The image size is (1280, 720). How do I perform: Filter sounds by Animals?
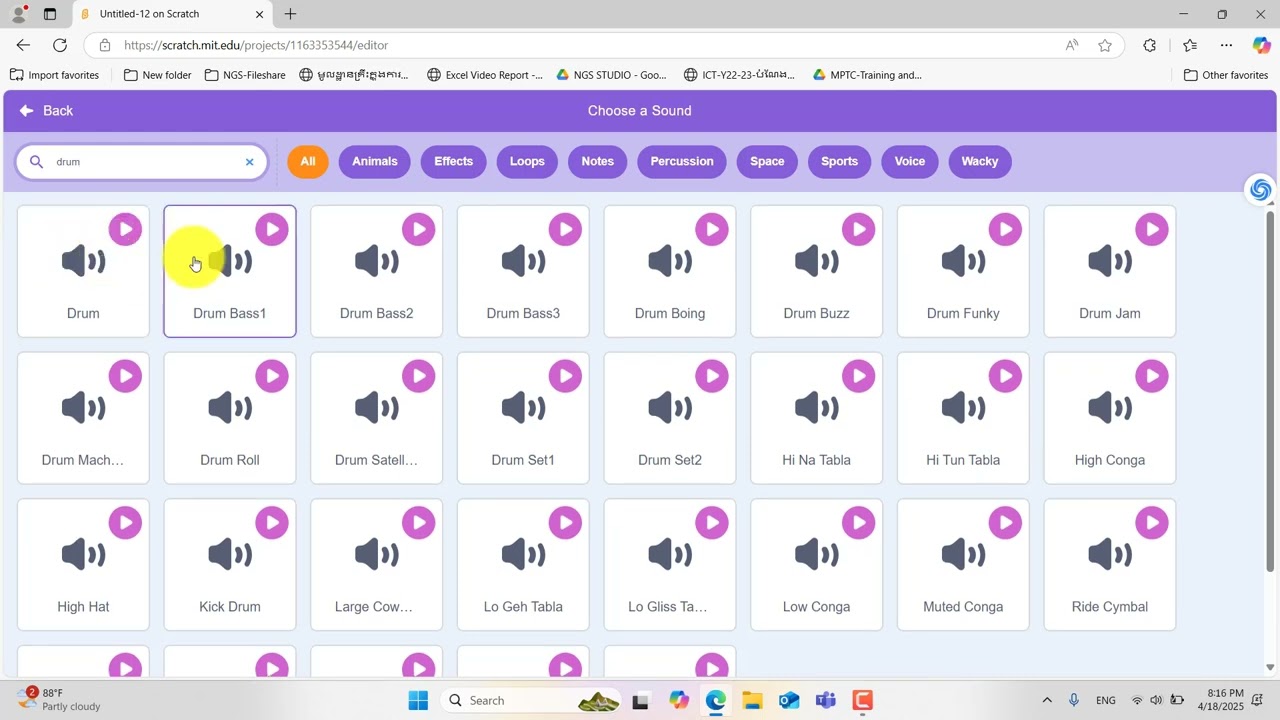click(x=375, y=161)
